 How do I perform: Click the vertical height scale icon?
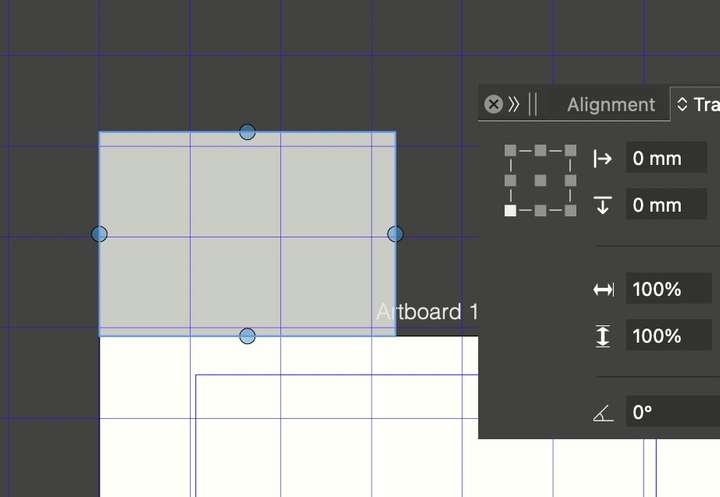coord(602,336)
